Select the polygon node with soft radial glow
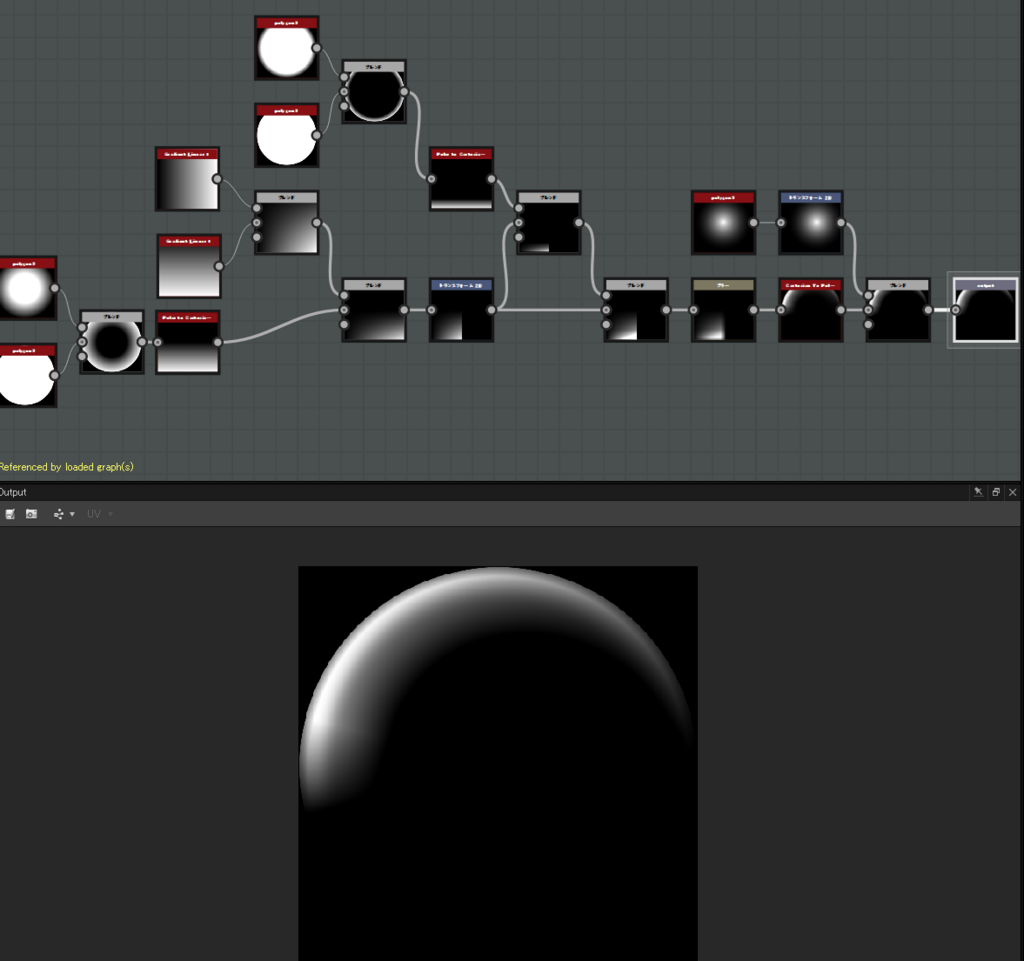The height and width of the screenshot is (961, 1024). [724, 223]
